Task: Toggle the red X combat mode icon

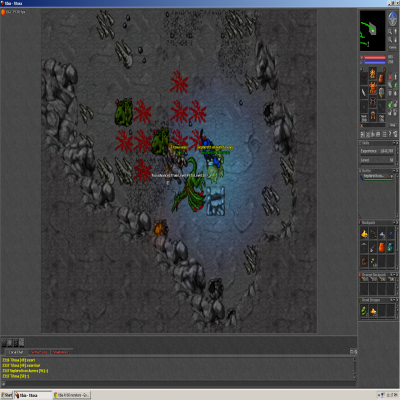Action: (x=390, y=77)
